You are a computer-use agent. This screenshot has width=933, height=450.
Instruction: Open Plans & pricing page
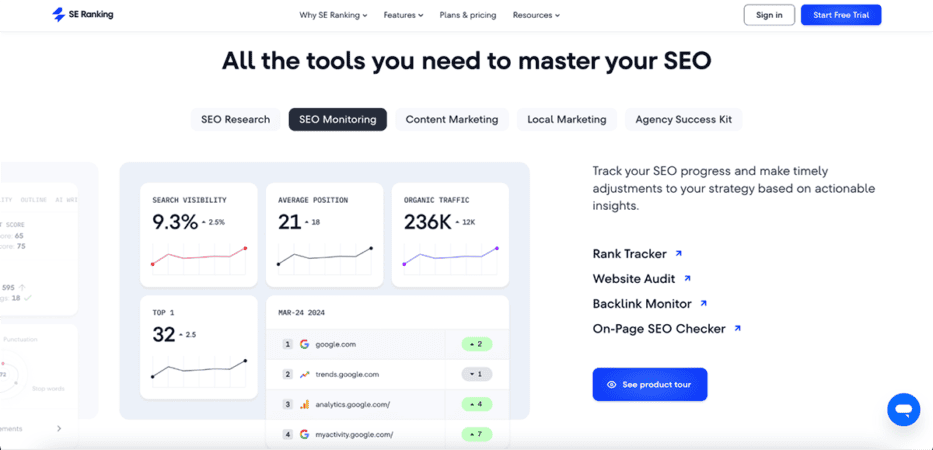coord(468,15)
